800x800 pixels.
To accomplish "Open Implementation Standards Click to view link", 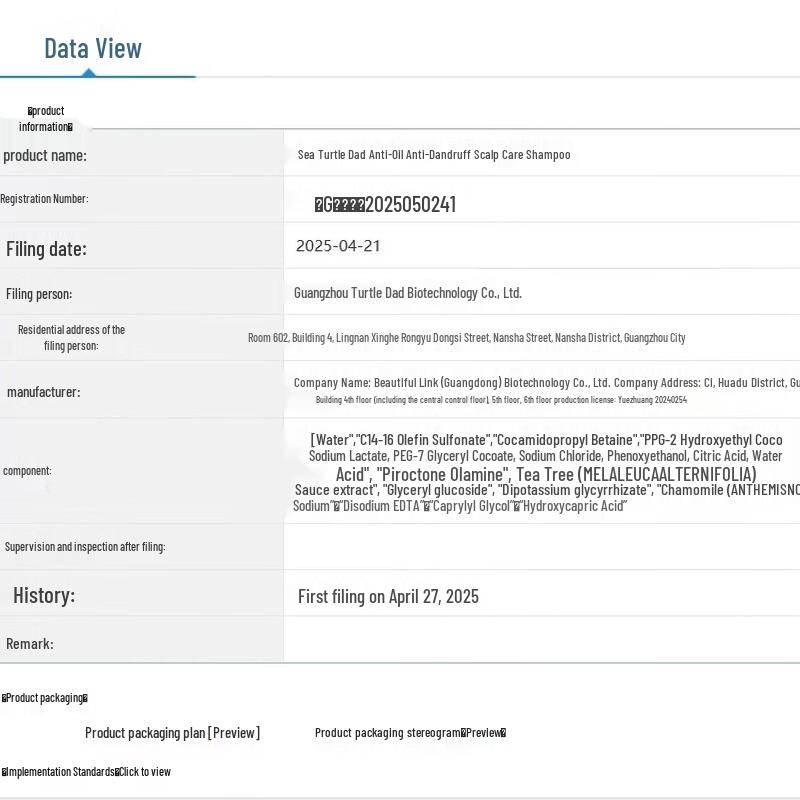I will click(x=86, y=771).
